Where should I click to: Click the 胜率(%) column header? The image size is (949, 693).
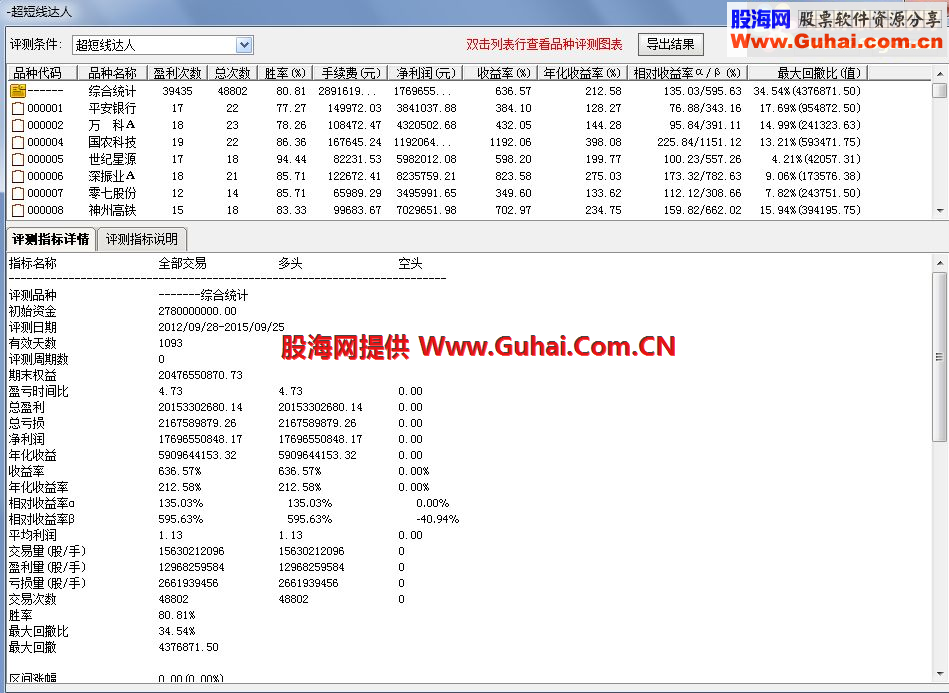(x=285, y=73)
